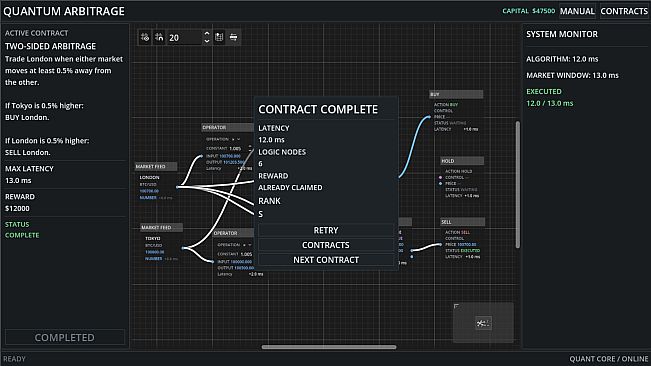This screenshot has width=651, height=366.
Task: Click CONSTANT 1.005 value in lower operator
Action: [x=246, y=254]
